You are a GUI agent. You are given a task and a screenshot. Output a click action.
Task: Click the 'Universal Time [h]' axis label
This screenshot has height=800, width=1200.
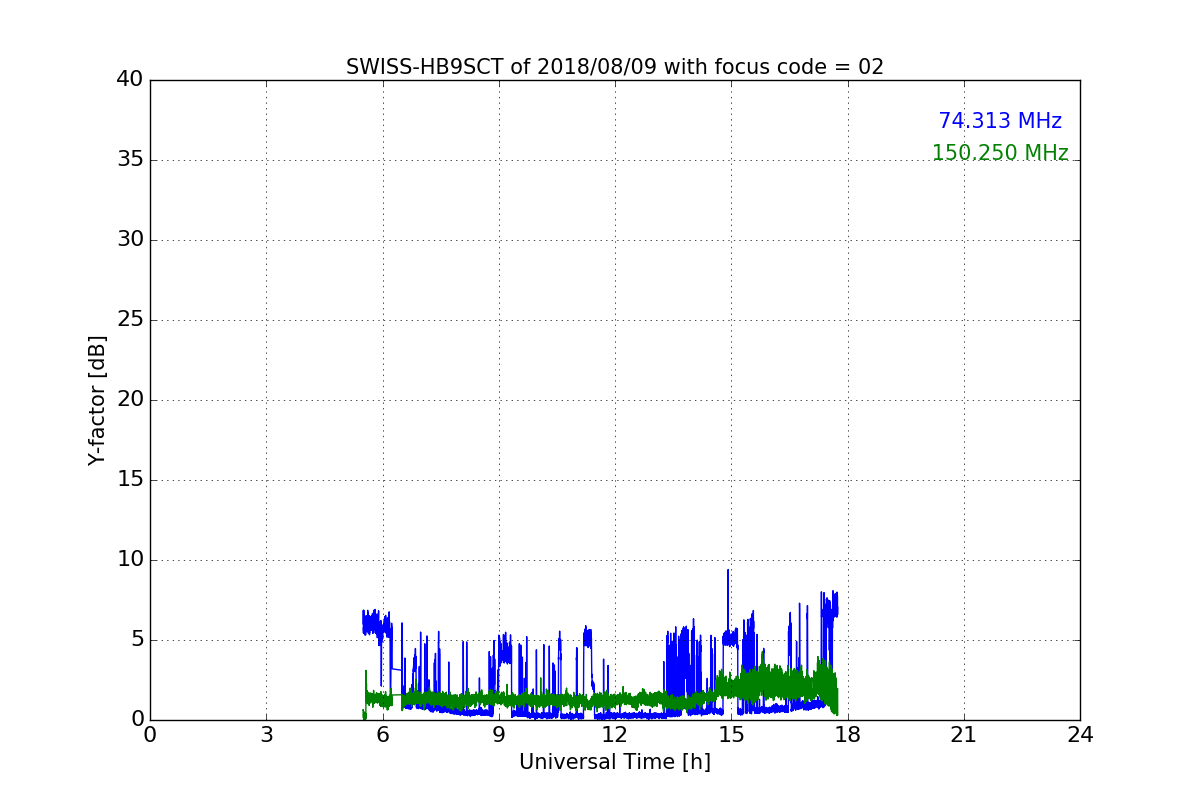click(x=615, y=762)
